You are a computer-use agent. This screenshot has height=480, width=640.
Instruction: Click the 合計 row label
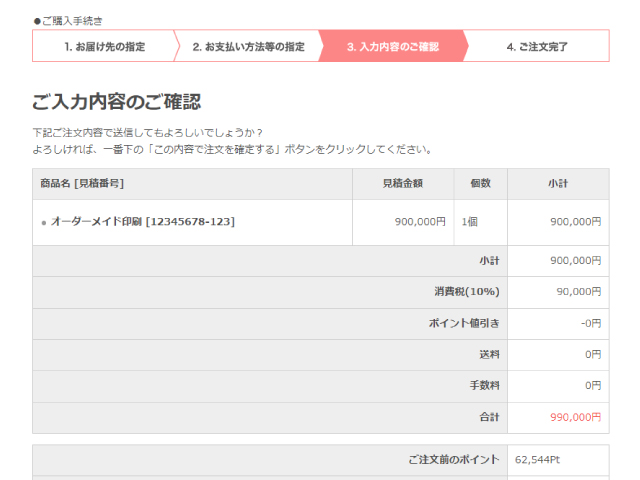click(x=489, y=417)
